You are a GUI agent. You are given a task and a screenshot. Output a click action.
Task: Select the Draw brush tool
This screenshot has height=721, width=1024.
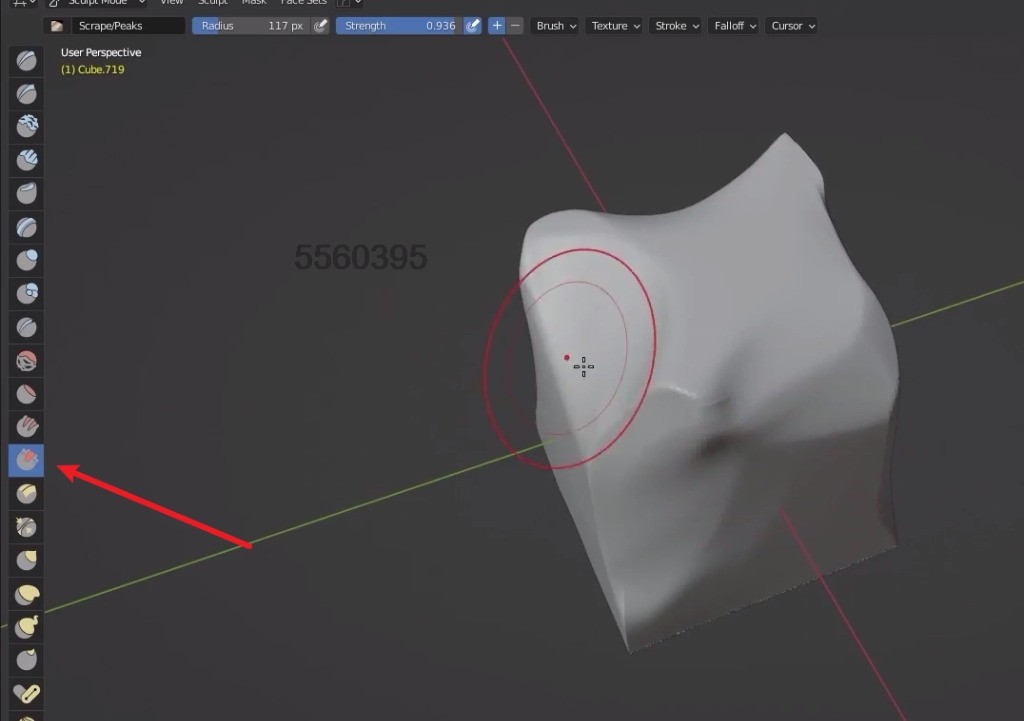pyautogui.click(x=26, y=61)
